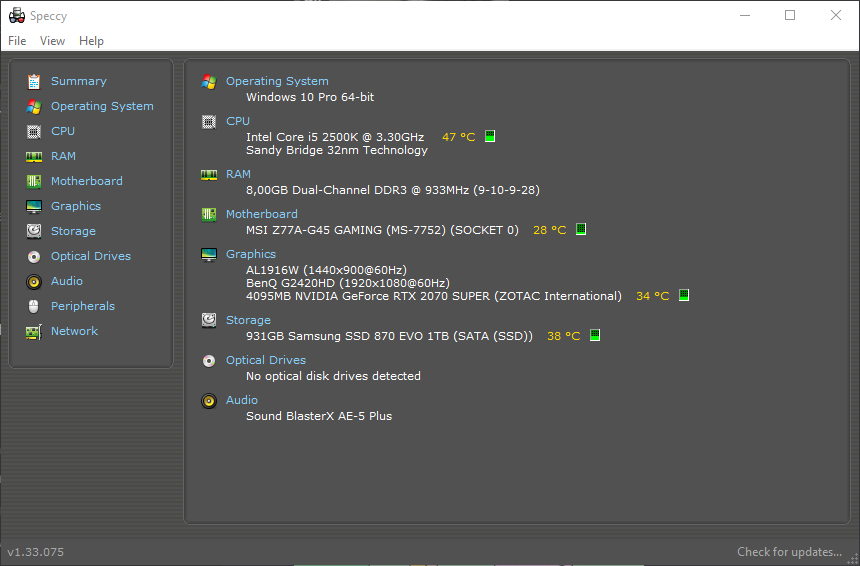The width and height of the screenshot is (860, 566).
Task: Click the Optical Drives disc icon in sidebar
Action: (34, 257)
